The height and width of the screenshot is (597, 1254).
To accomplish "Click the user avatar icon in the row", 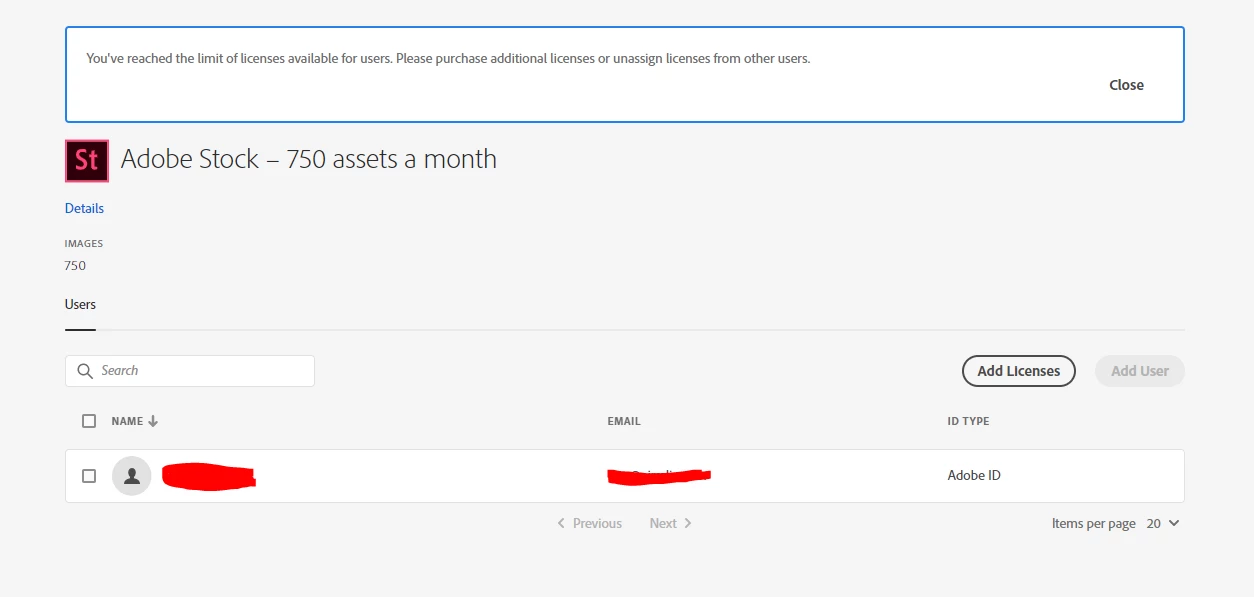I will tap(131, 476).
